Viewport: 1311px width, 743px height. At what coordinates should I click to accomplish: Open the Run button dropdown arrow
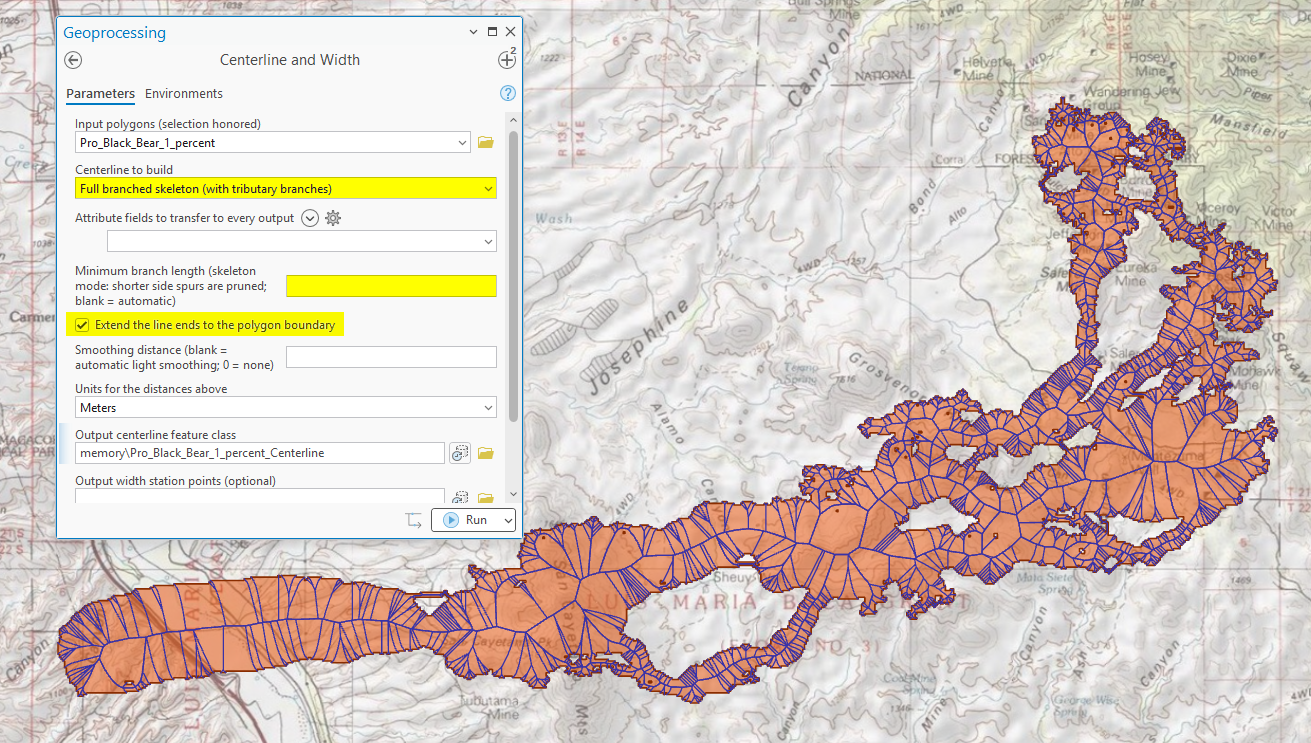[x=509, y=520]
